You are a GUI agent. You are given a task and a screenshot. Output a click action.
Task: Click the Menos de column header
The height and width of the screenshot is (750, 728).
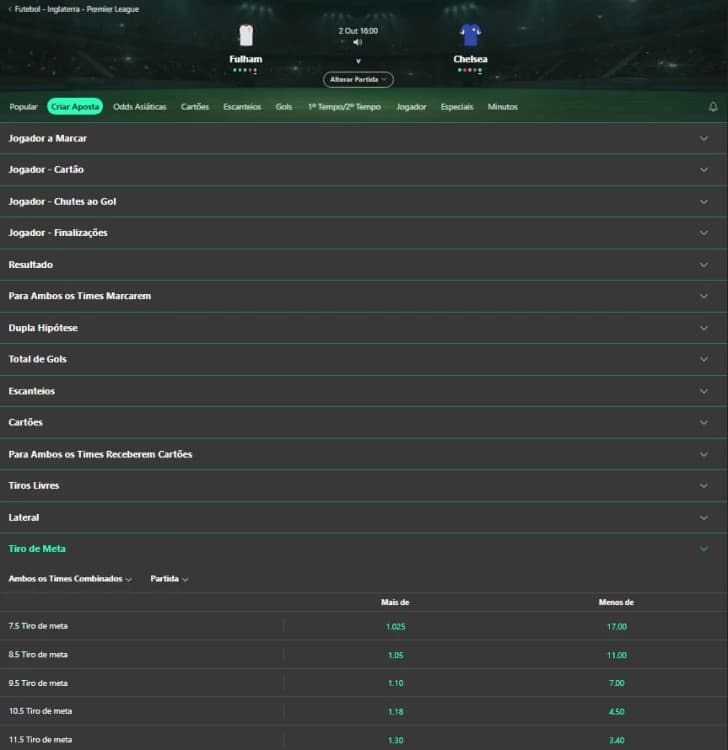tap(616, 602)
